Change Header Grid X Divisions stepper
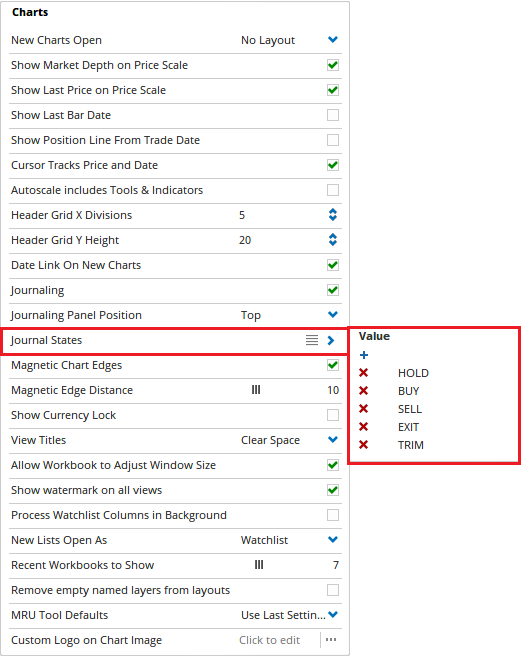The width and height of the screenshot is (522, 656). point(333,215)
